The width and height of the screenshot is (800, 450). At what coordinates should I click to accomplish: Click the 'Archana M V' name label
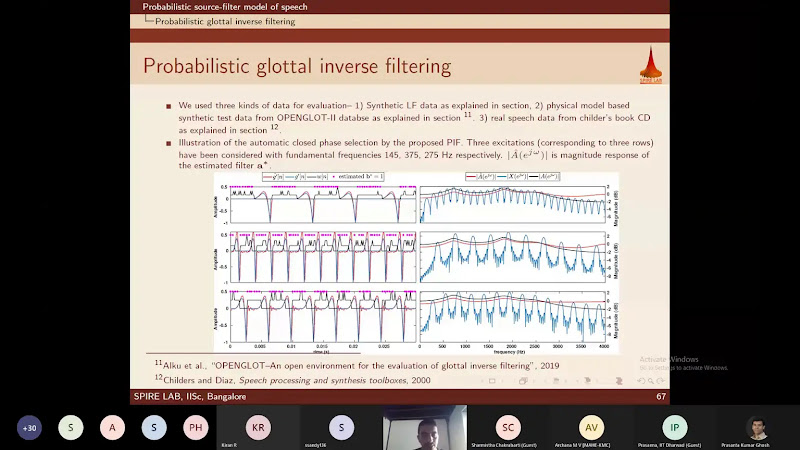[x=582, y=445]
